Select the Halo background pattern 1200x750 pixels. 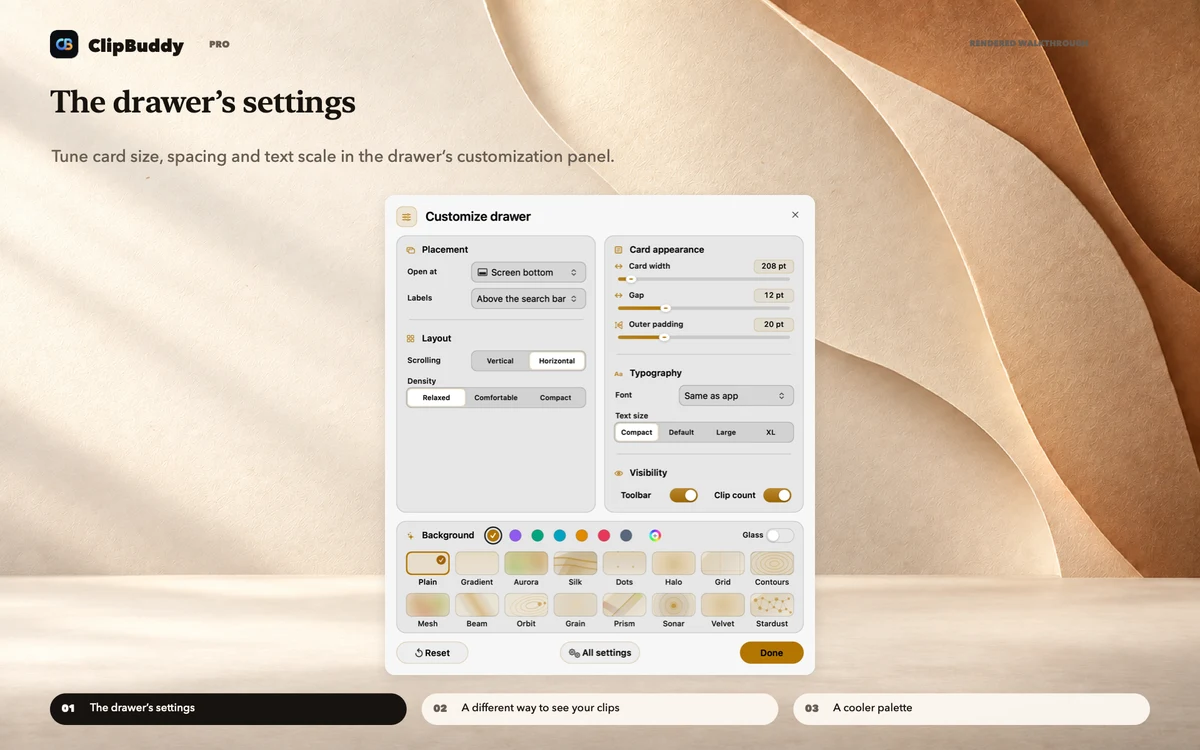coord(673,563)
